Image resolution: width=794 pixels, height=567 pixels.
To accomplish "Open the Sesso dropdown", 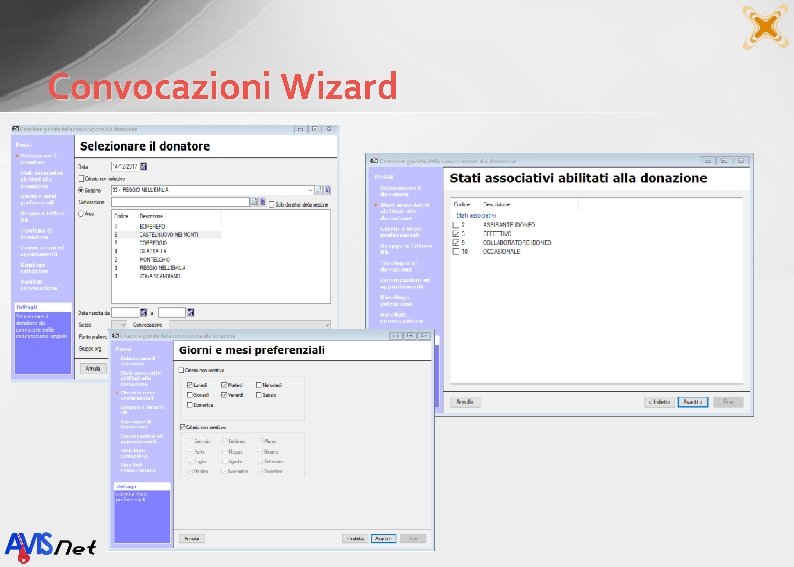I will pos(119,325).
